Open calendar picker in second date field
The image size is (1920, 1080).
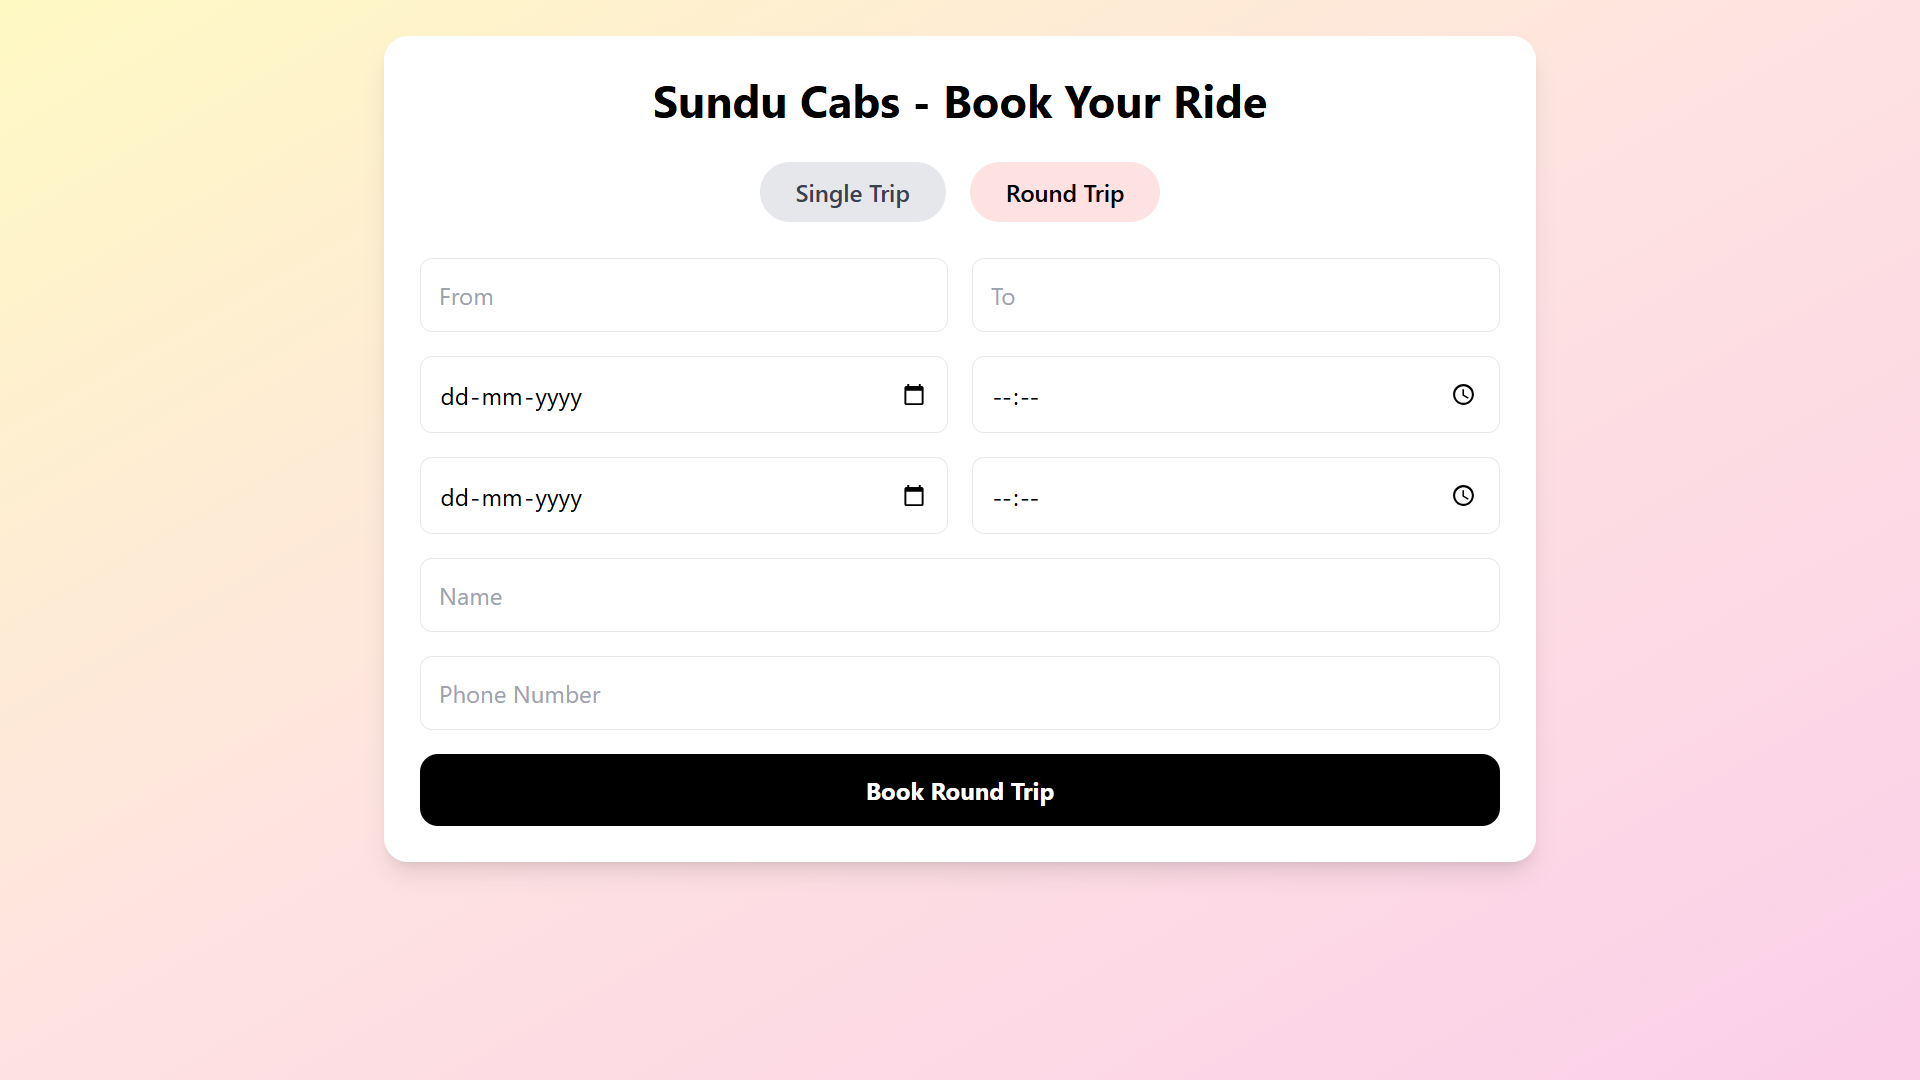tap(913, 496)
